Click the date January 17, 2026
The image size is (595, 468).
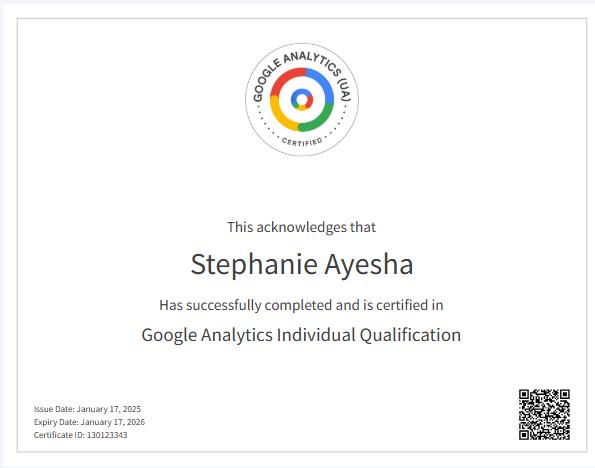[x=113, y=422]
